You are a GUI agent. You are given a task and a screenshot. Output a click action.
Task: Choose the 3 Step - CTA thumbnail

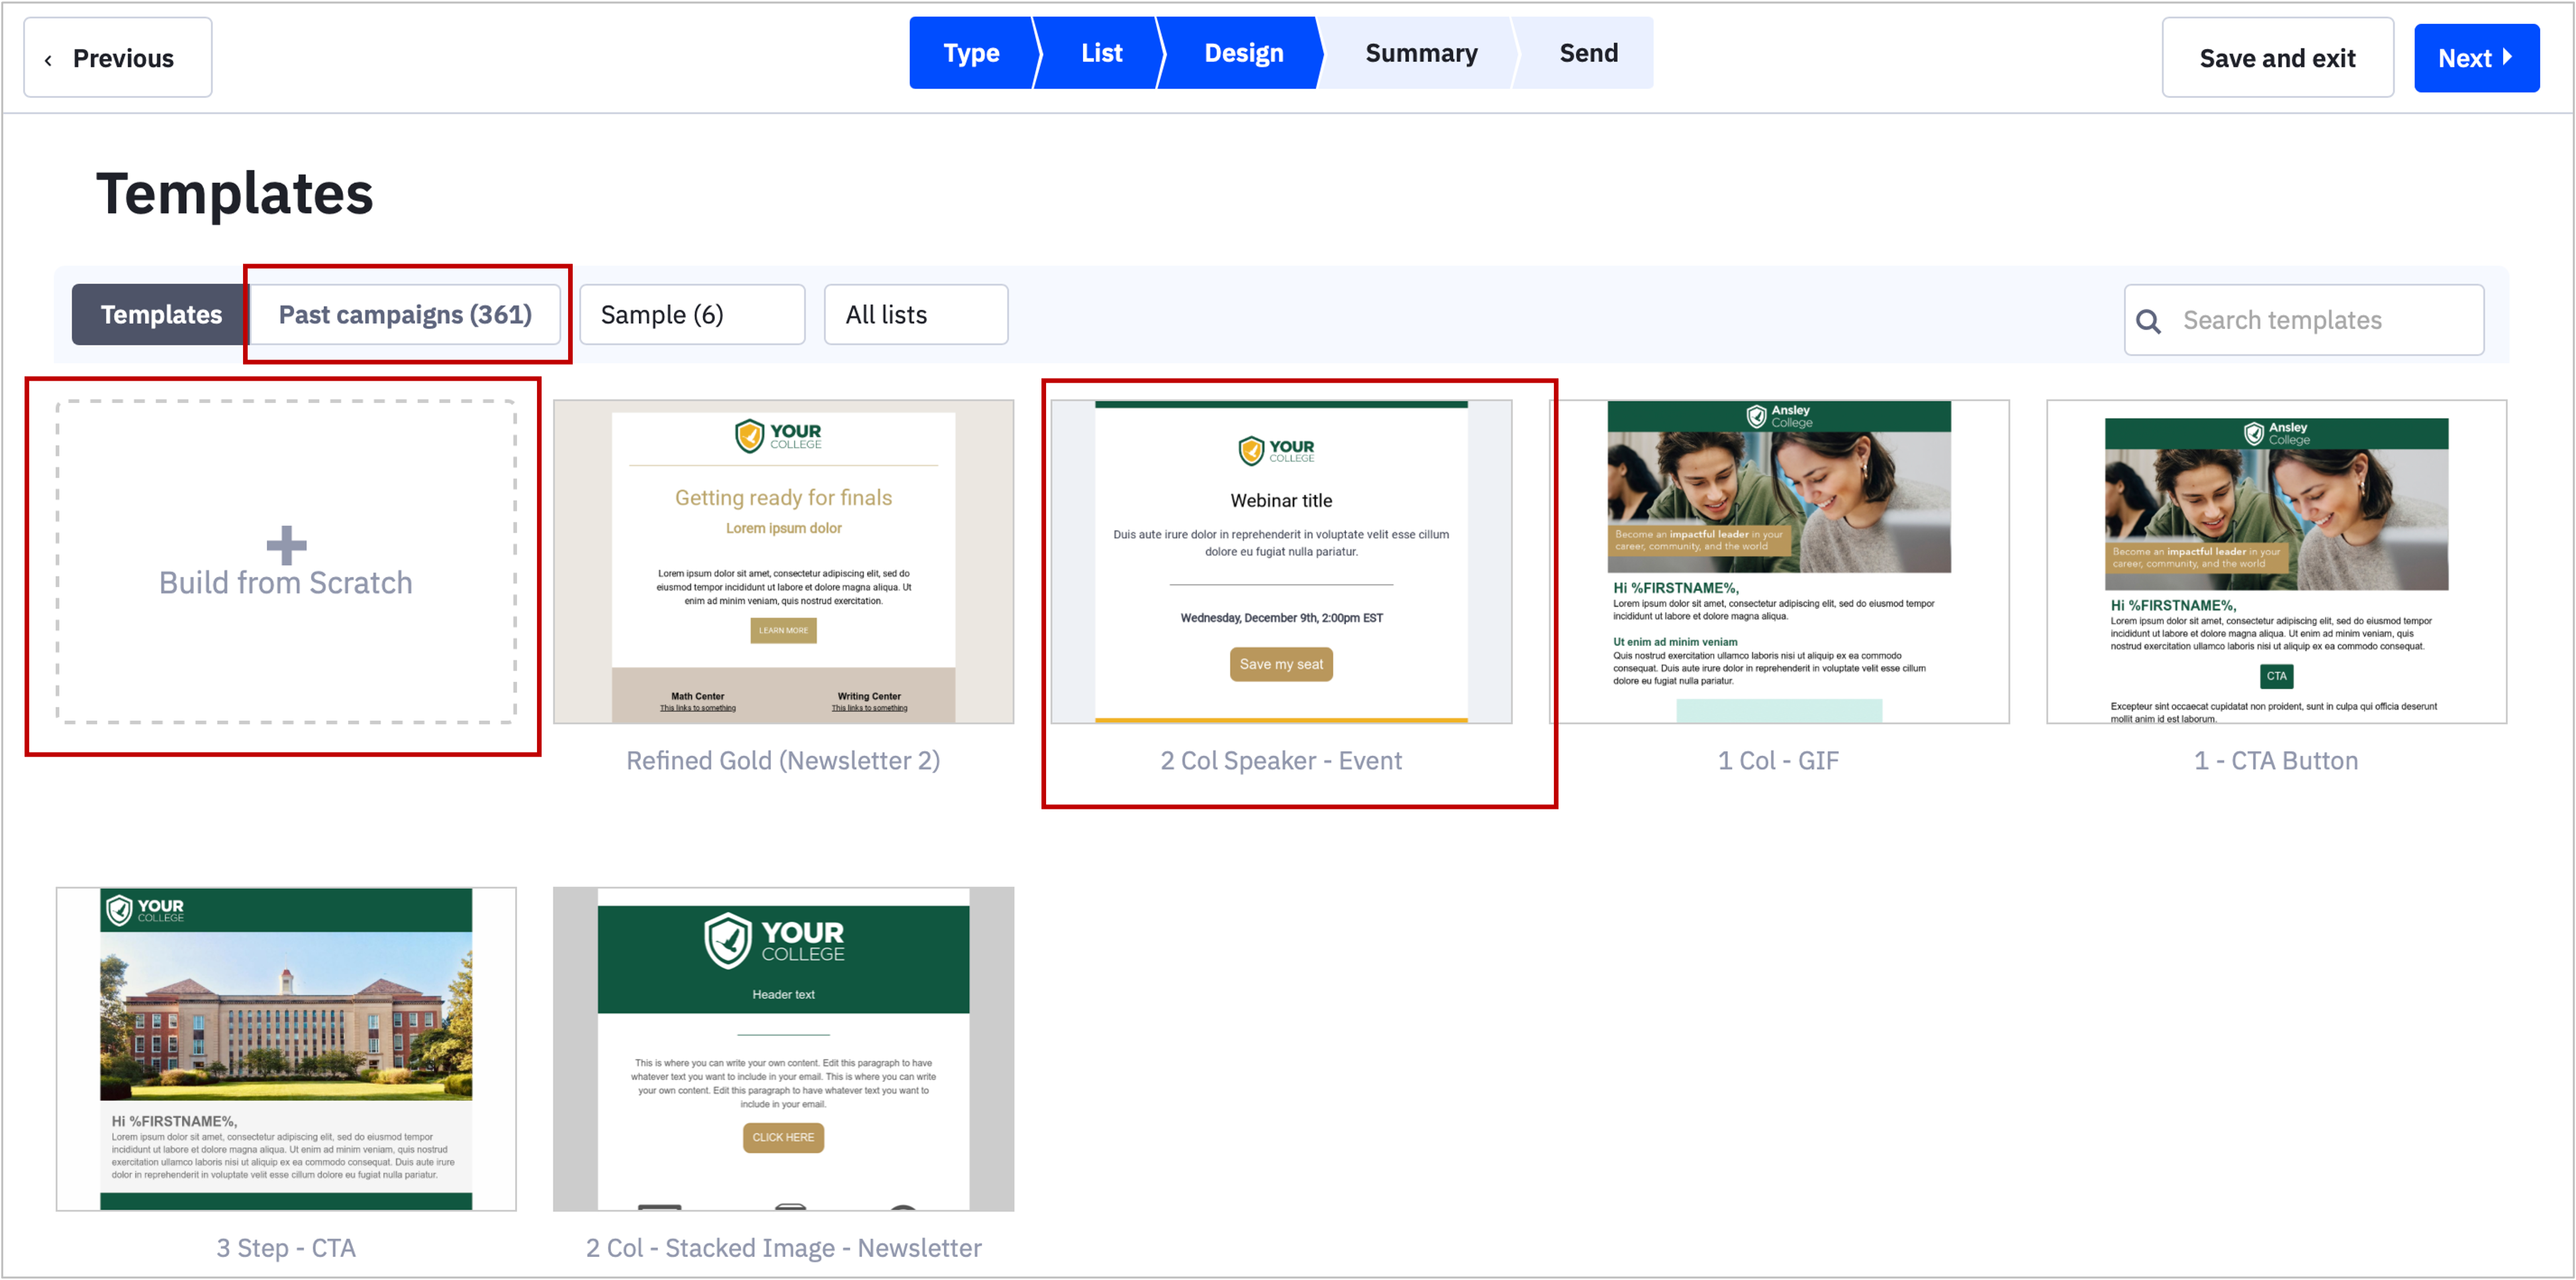[x=286, y=1049]
